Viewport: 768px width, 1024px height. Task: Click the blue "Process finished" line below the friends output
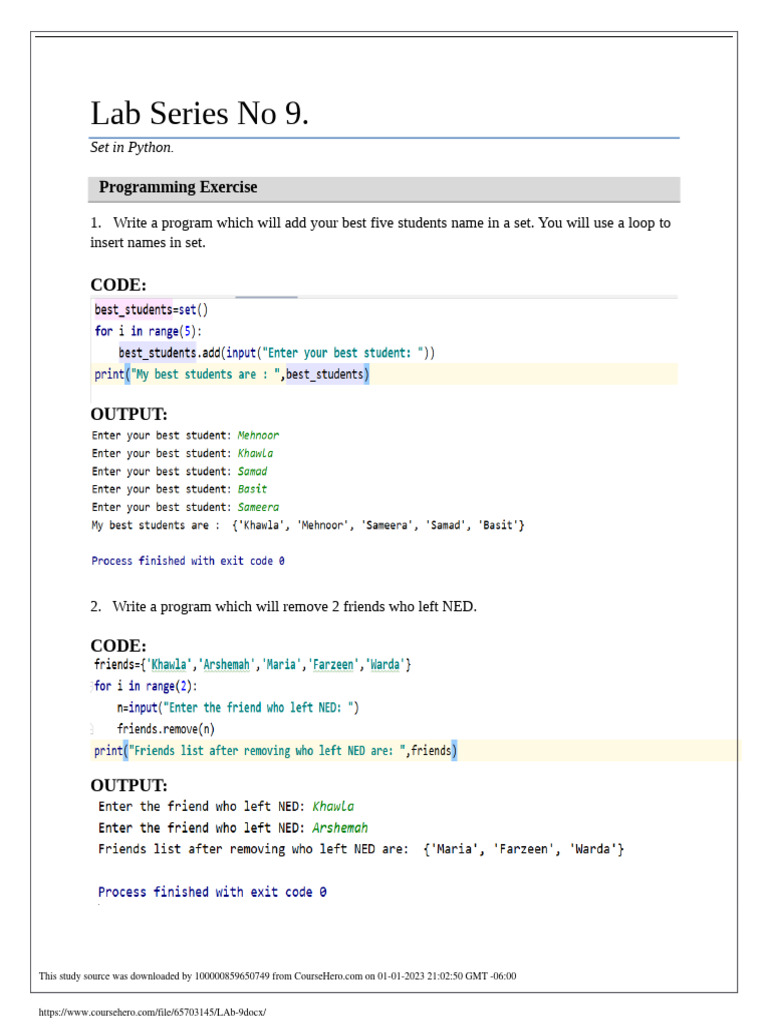tap(212, 892)
